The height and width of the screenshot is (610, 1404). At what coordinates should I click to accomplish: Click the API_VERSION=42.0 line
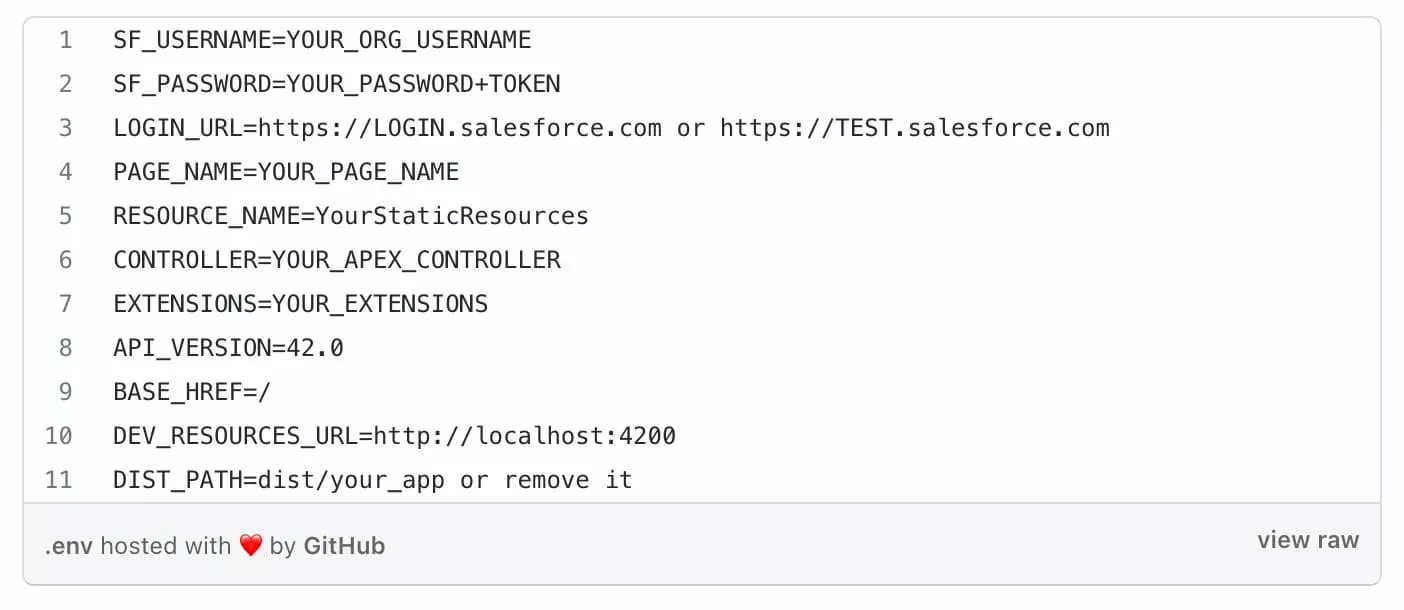tap(228, 348)
